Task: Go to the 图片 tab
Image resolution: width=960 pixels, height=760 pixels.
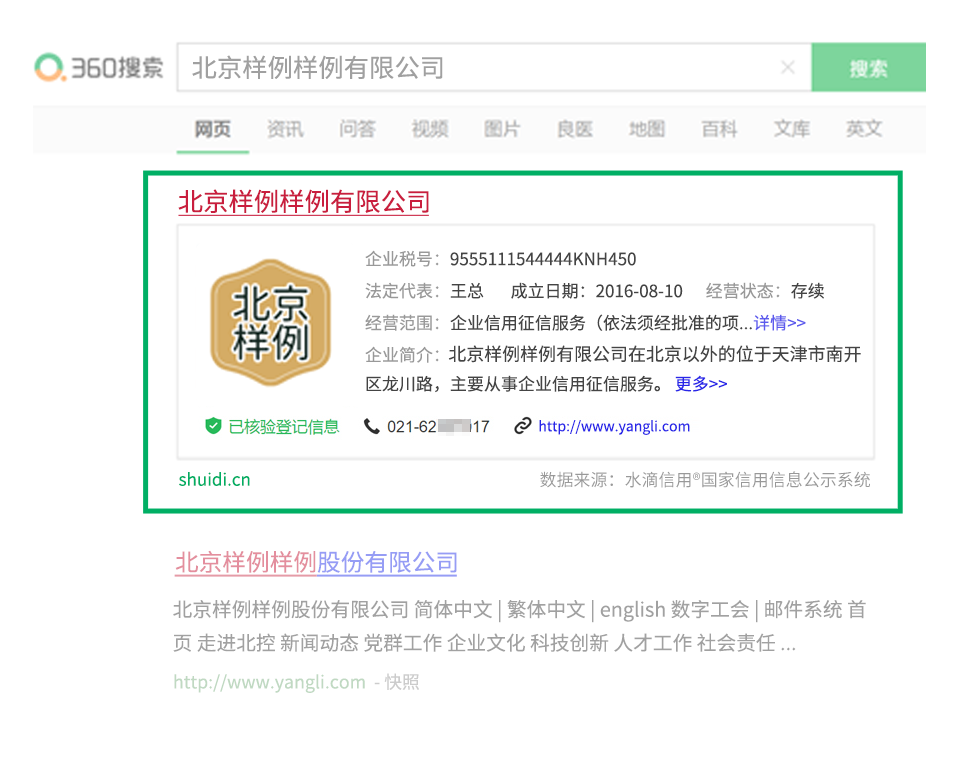Action: [502, 129]
